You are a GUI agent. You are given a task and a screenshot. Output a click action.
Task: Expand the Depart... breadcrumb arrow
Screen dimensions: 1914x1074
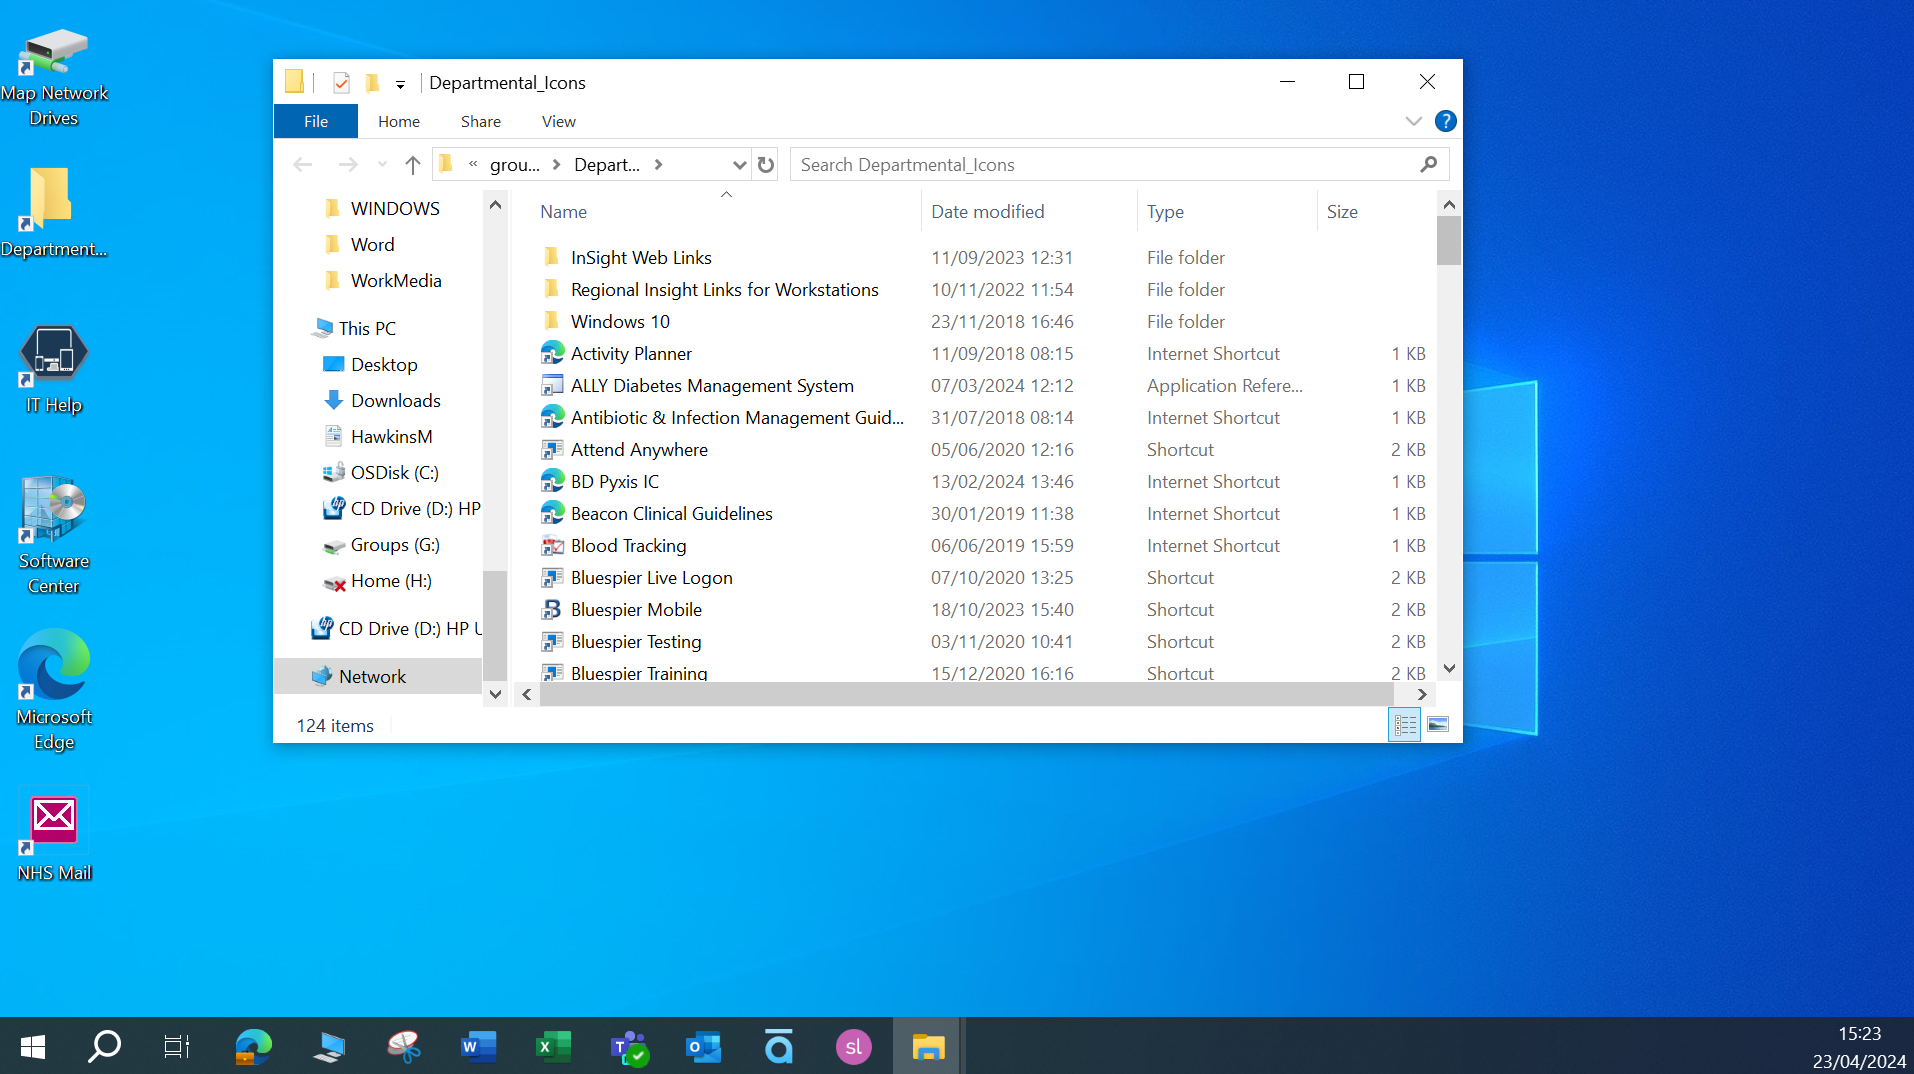click(658, 165)
